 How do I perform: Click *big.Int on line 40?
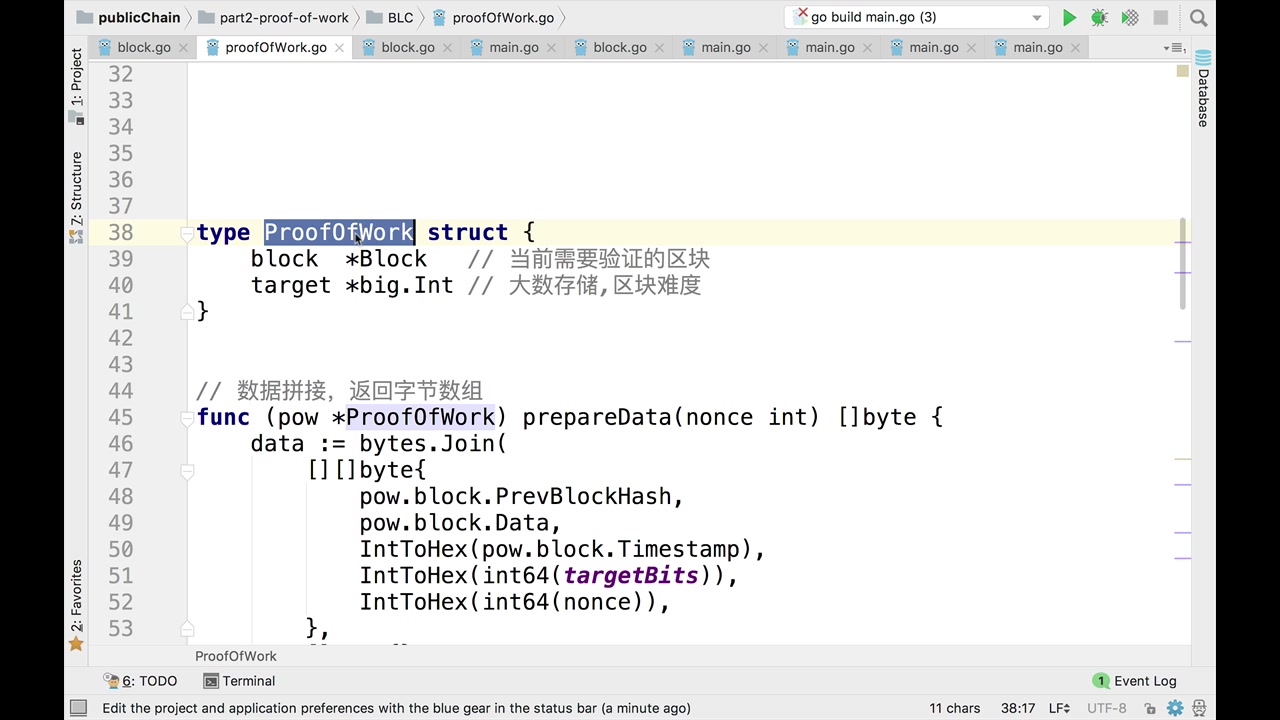399,285
